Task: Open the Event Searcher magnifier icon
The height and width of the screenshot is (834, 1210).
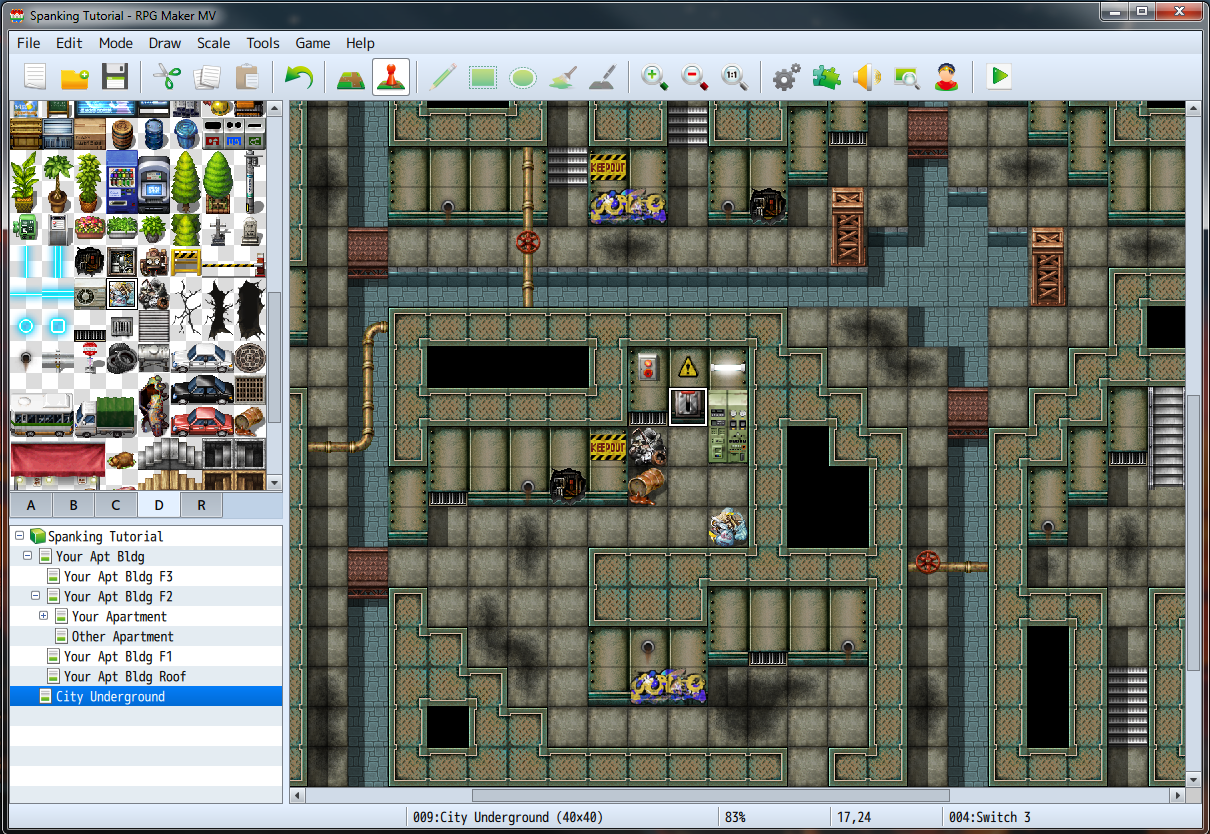Action: [907, 77]
